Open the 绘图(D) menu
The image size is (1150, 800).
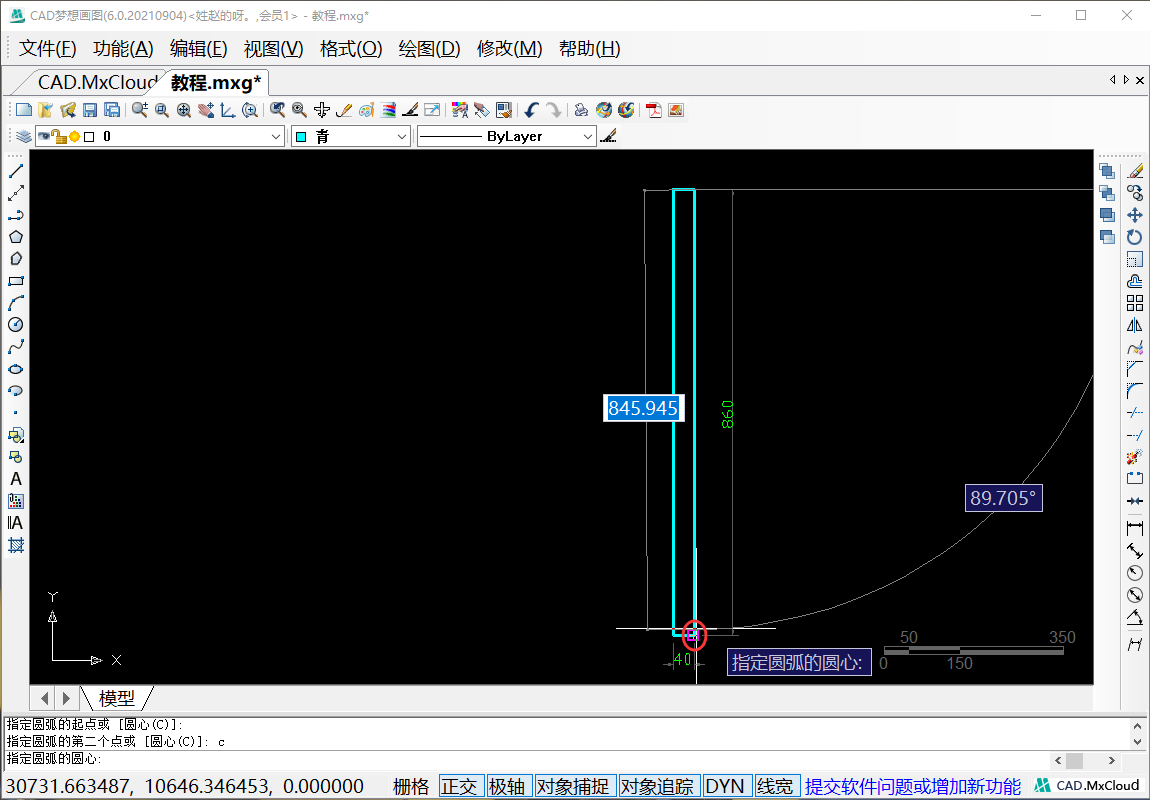430,48
